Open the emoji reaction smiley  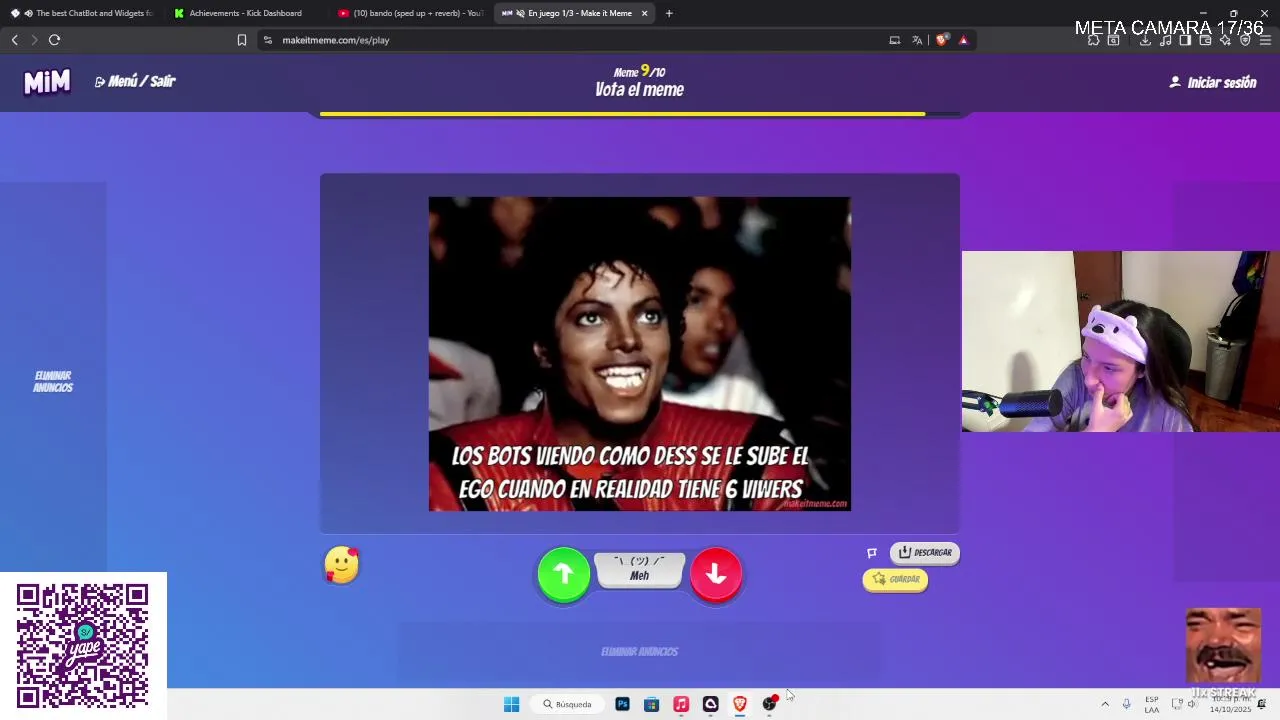(x=342, y=565)
